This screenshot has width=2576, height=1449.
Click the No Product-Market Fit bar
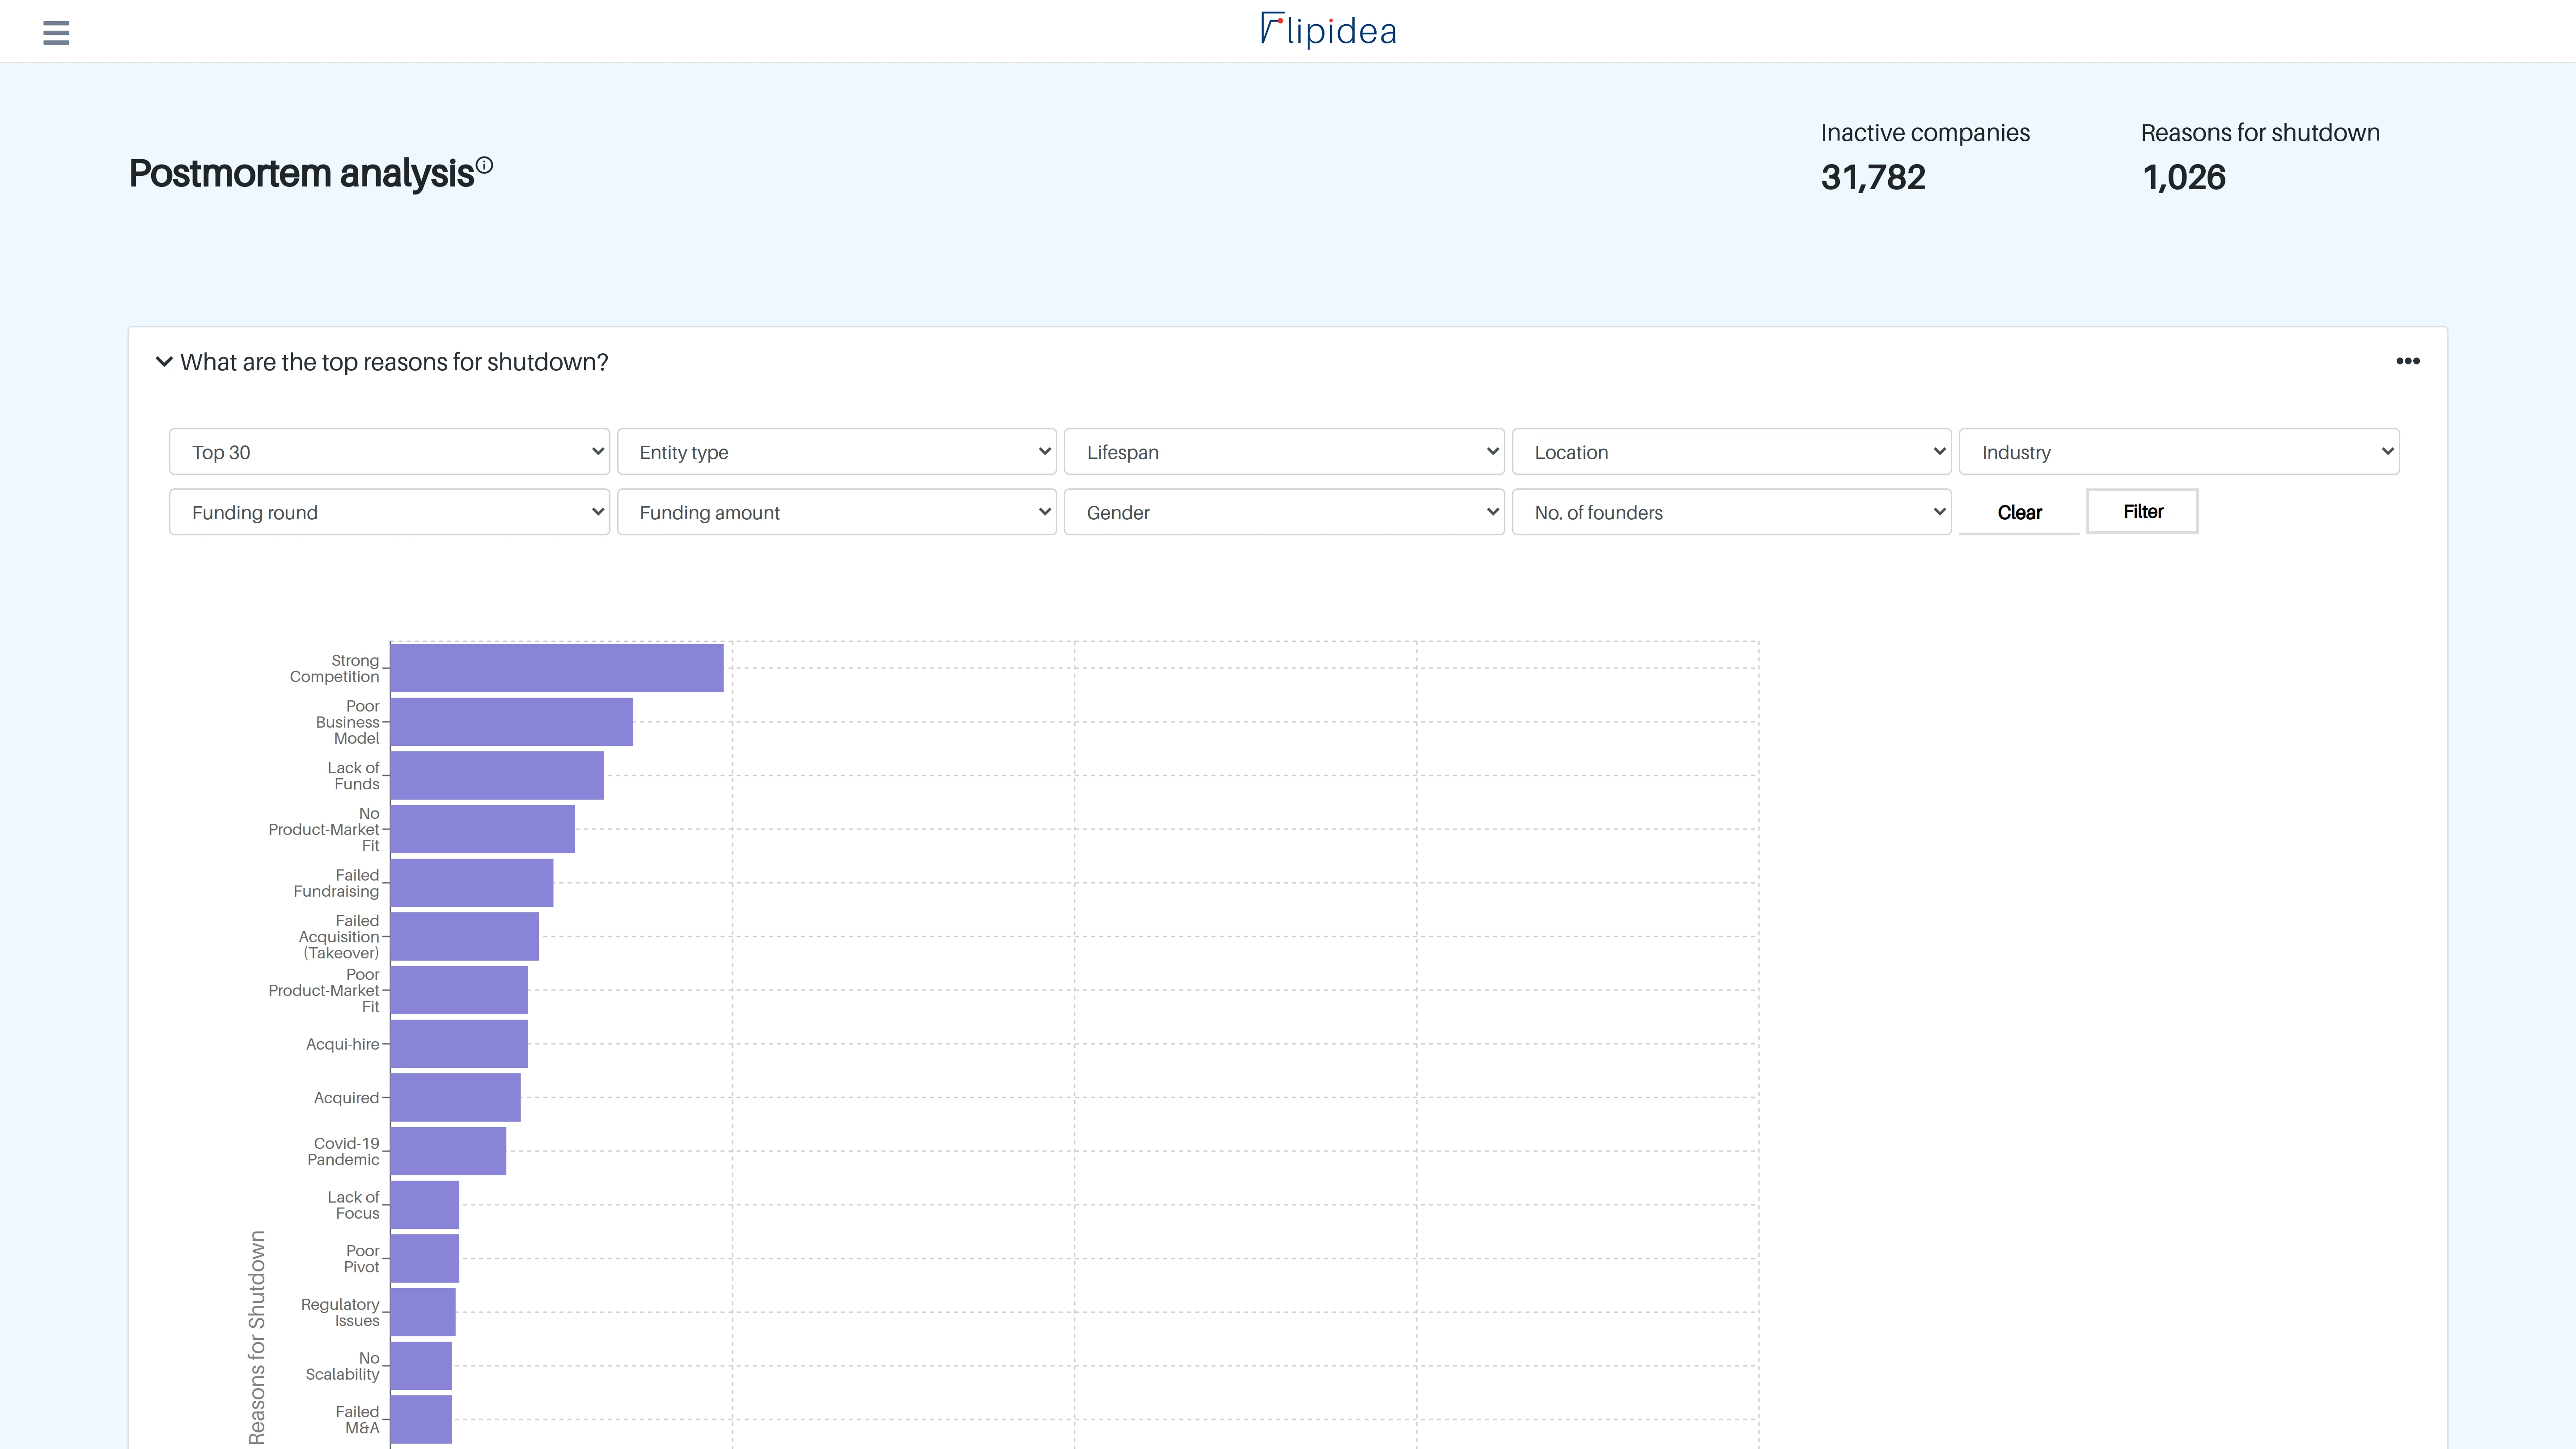[483, 829]
